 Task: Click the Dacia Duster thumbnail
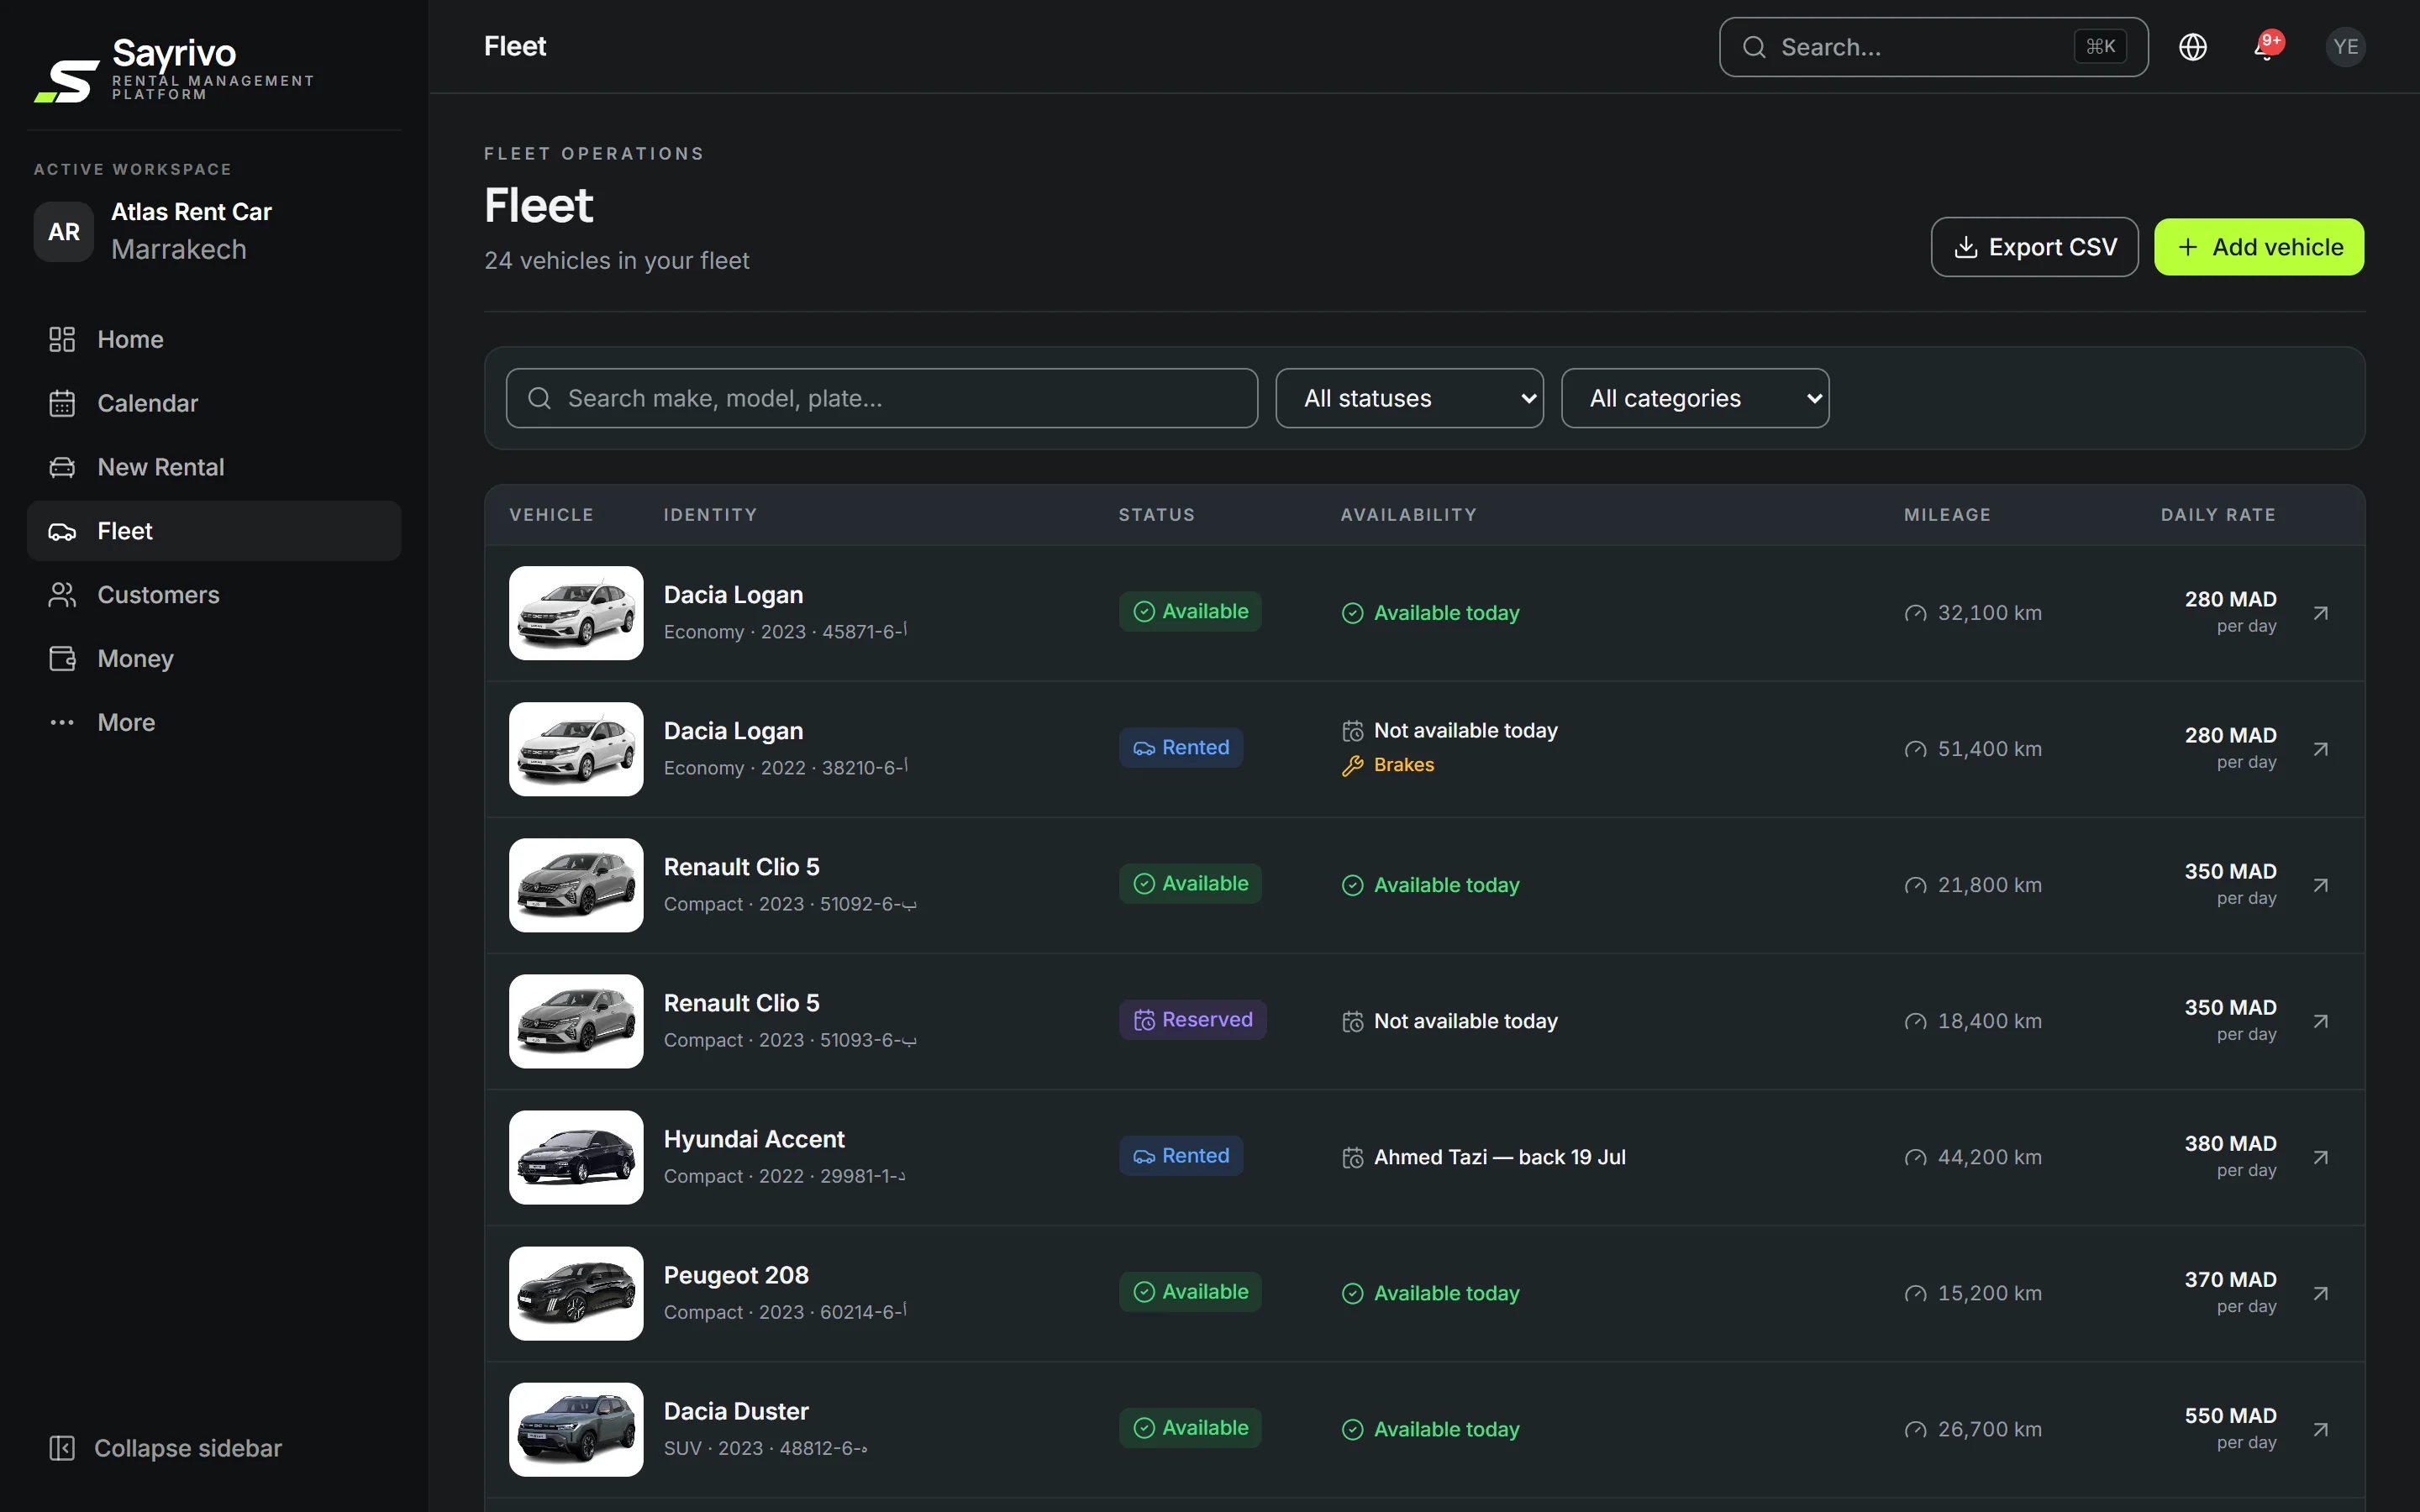576,1429
